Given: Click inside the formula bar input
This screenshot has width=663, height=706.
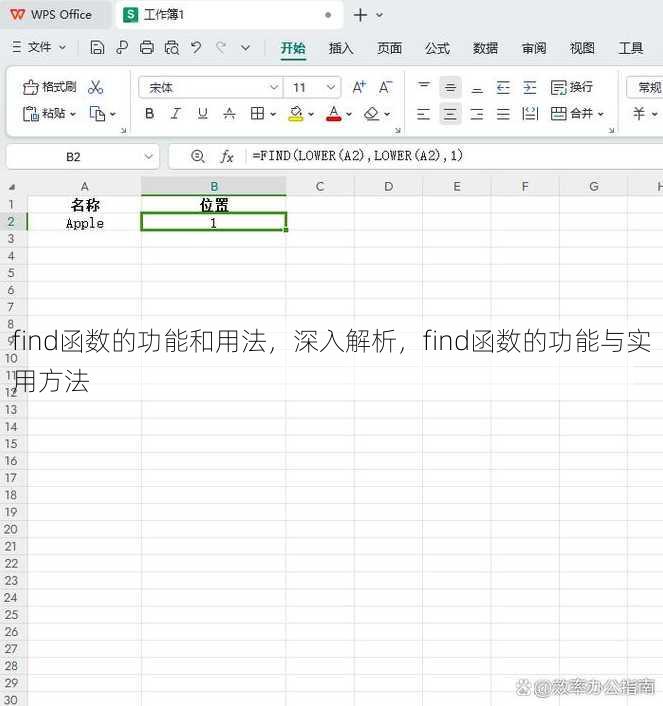Looking at the screenshot, I should click(x=455, y=156).
